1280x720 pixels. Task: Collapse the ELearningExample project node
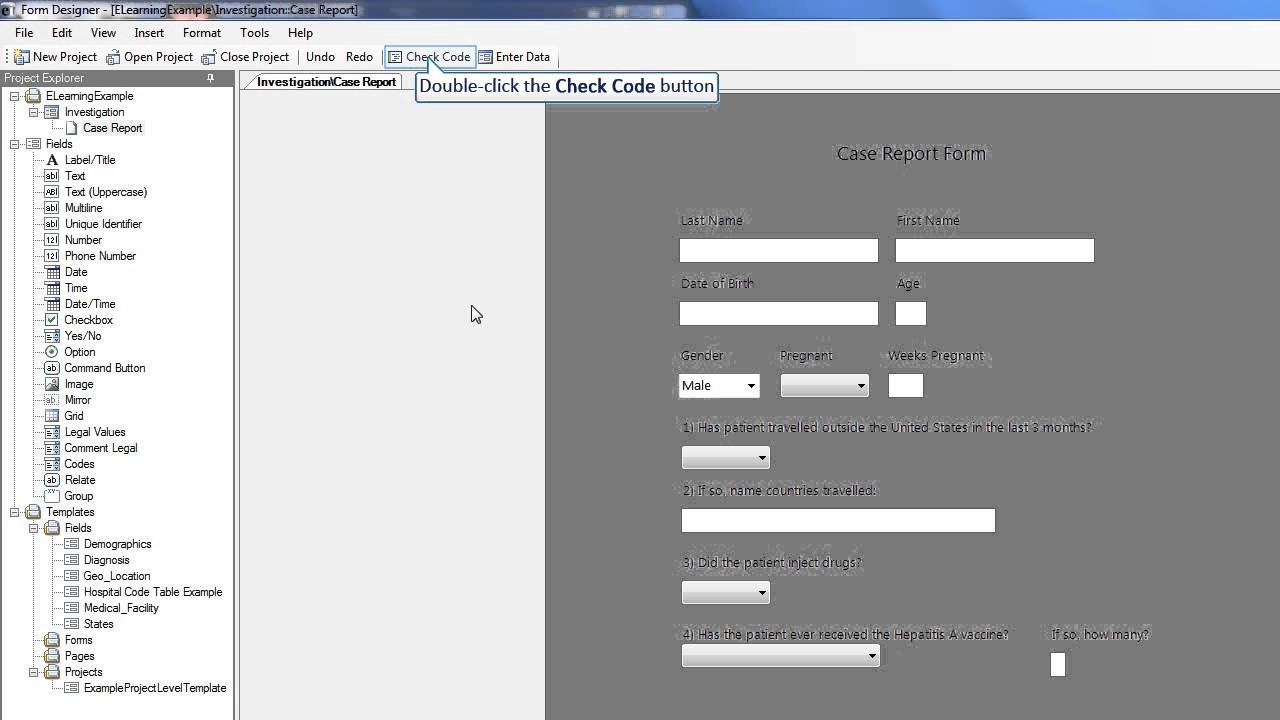(15, 96)
